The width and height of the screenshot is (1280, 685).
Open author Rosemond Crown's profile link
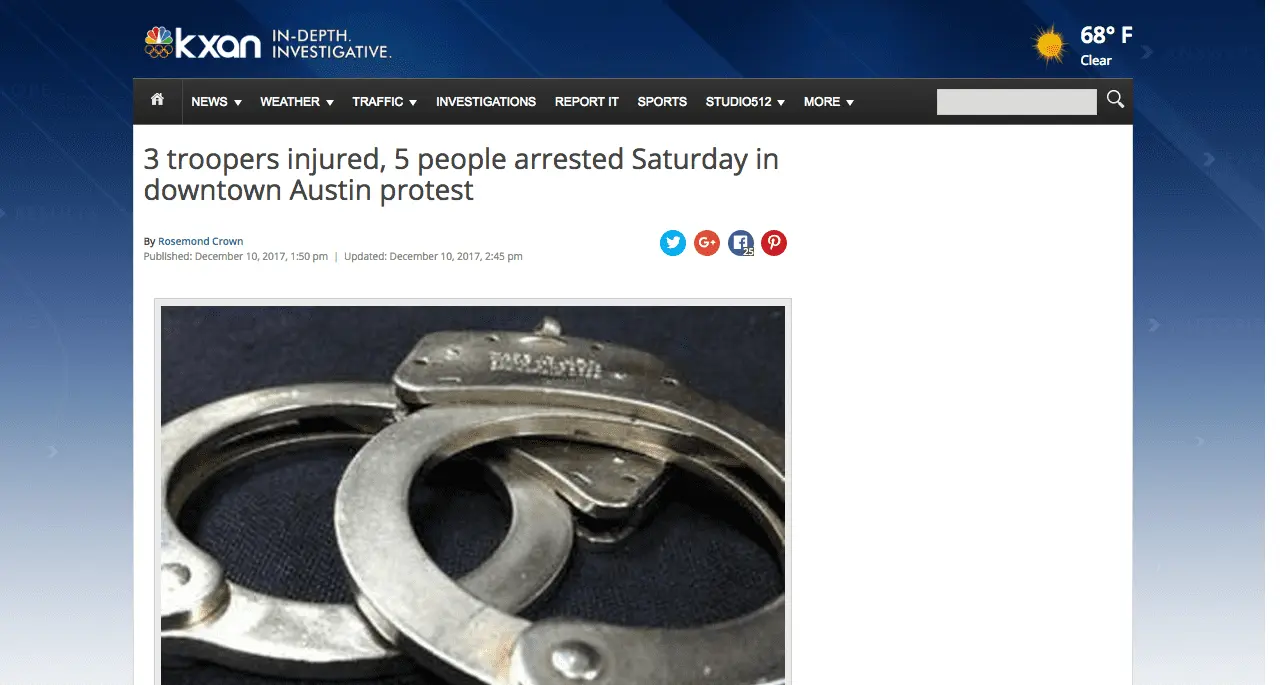click(x=201, y=241)
